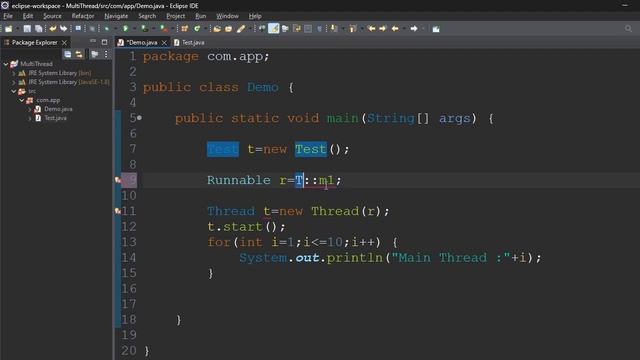Click the New Java Class icon

pos(197,29)
